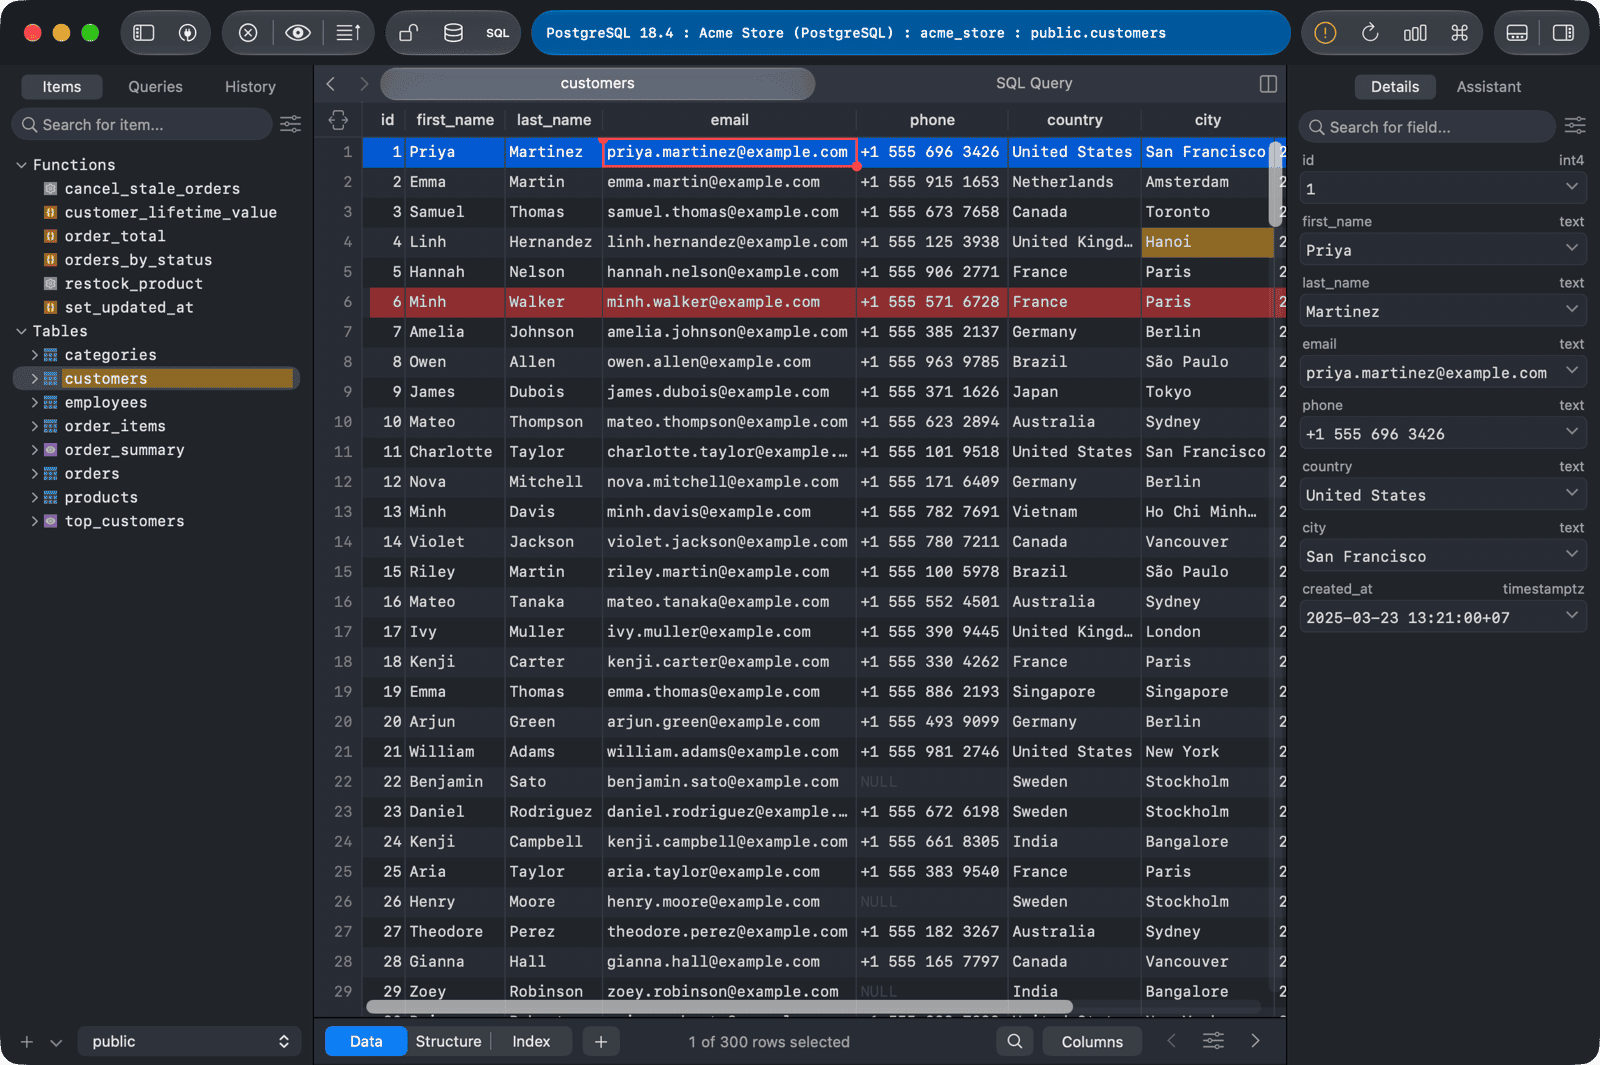The height and width of the screenshot is (1065, 1600).
Task: Switch to the History tab
Action: pos(250,87)
